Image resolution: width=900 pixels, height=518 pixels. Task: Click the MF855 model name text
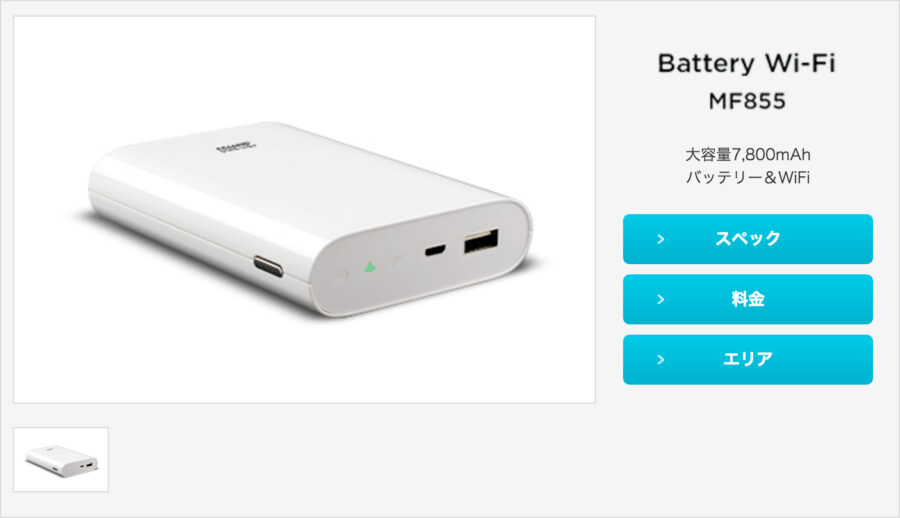[x=747, y=101]
